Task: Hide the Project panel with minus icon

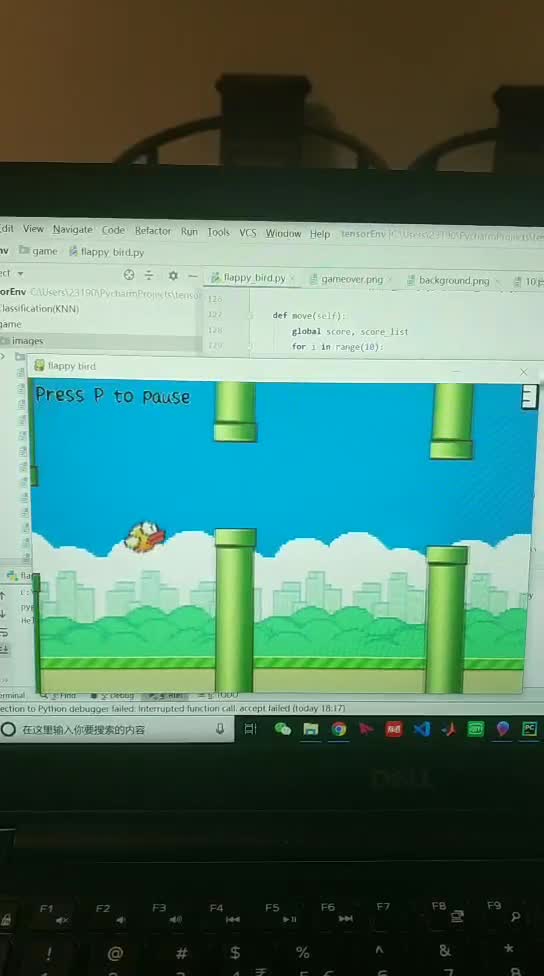Action: (193, 276)
